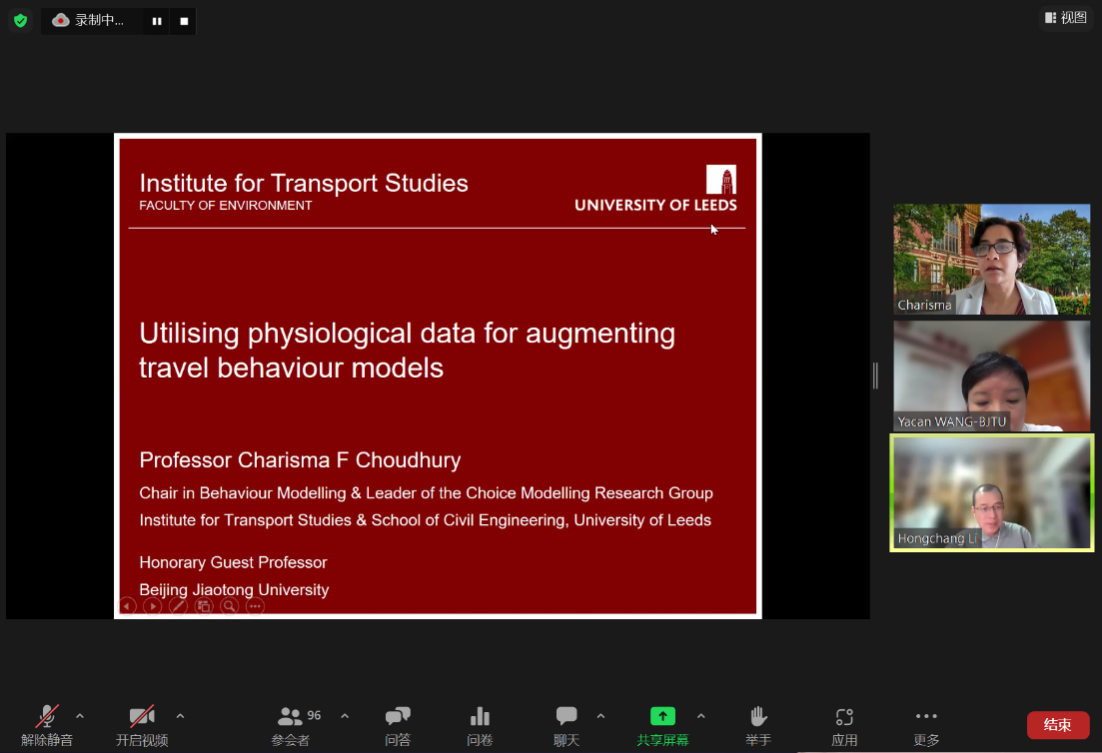1102x753 pixels.
Task: Go to next slide arrow in slideshow controls
Action: coord(153,606)
